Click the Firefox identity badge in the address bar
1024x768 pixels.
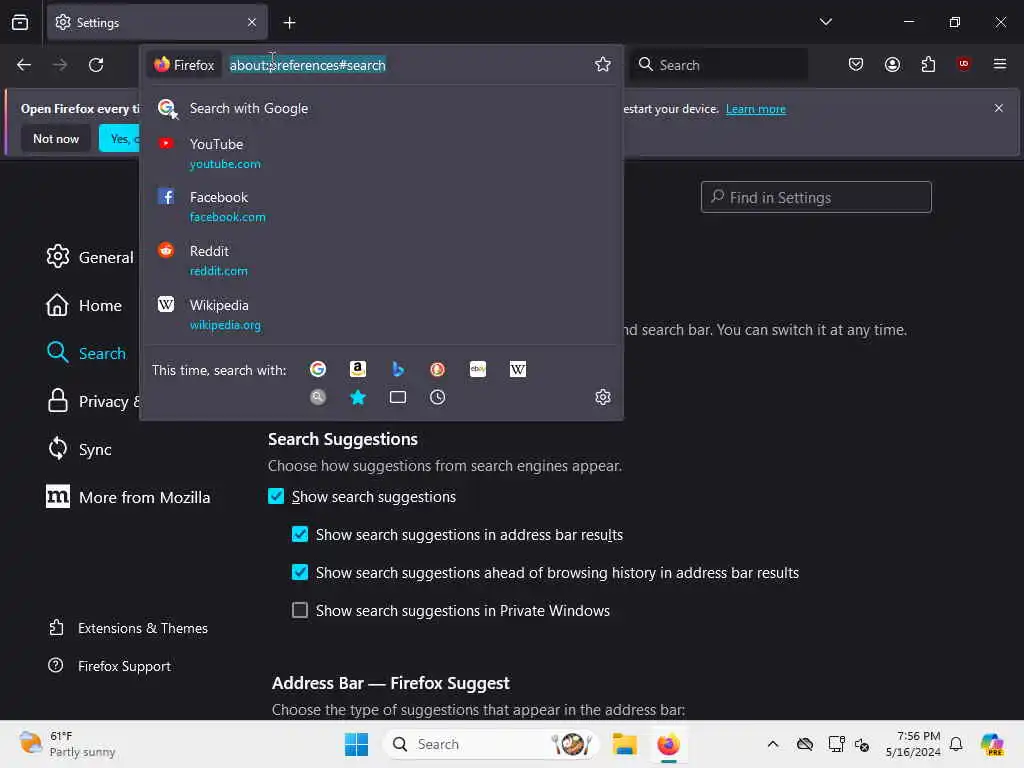(x=184, y=65)
